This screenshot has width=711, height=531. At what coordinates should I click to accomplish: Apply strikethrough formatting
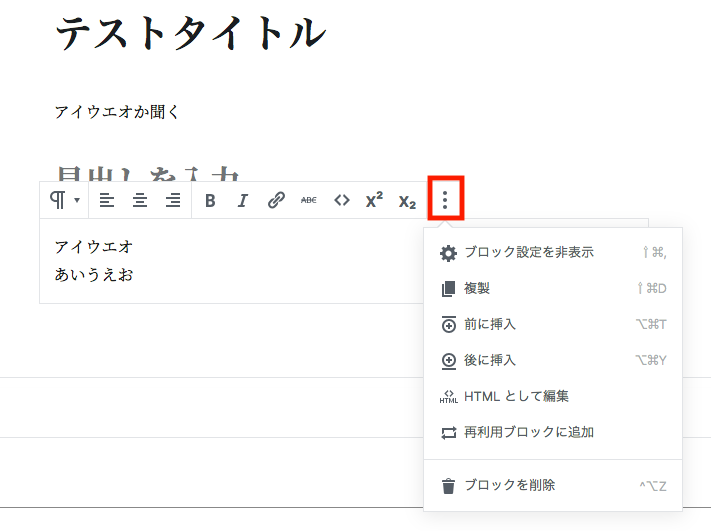[309, 201]
